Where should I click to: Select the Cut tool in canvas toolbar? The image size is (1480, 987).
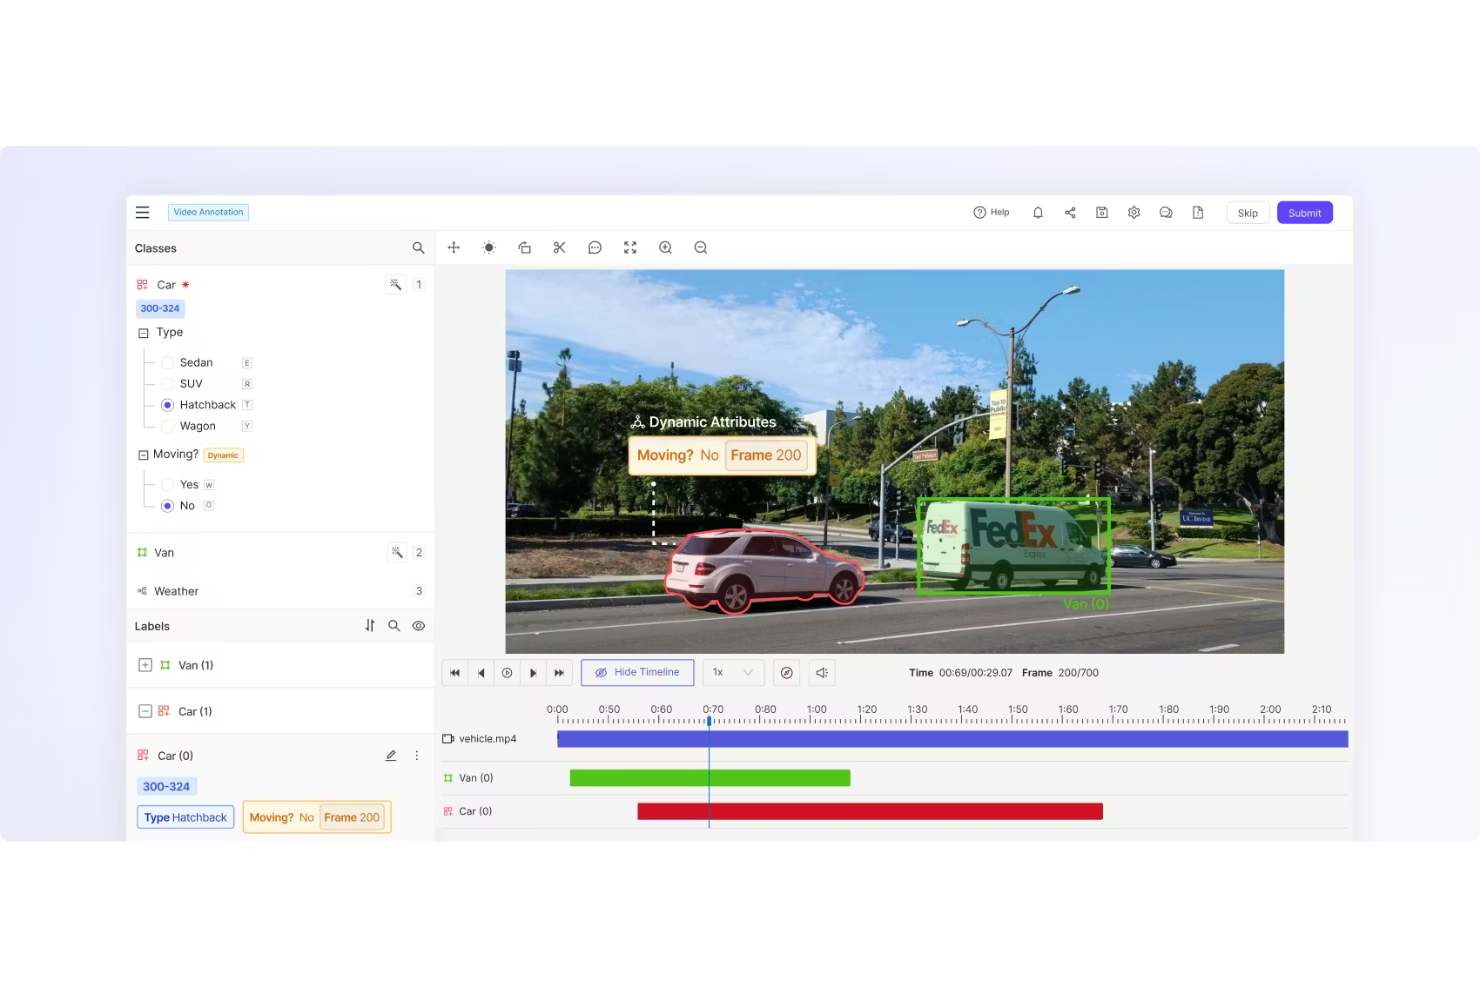pyautogui.click(x=559, y=247)
